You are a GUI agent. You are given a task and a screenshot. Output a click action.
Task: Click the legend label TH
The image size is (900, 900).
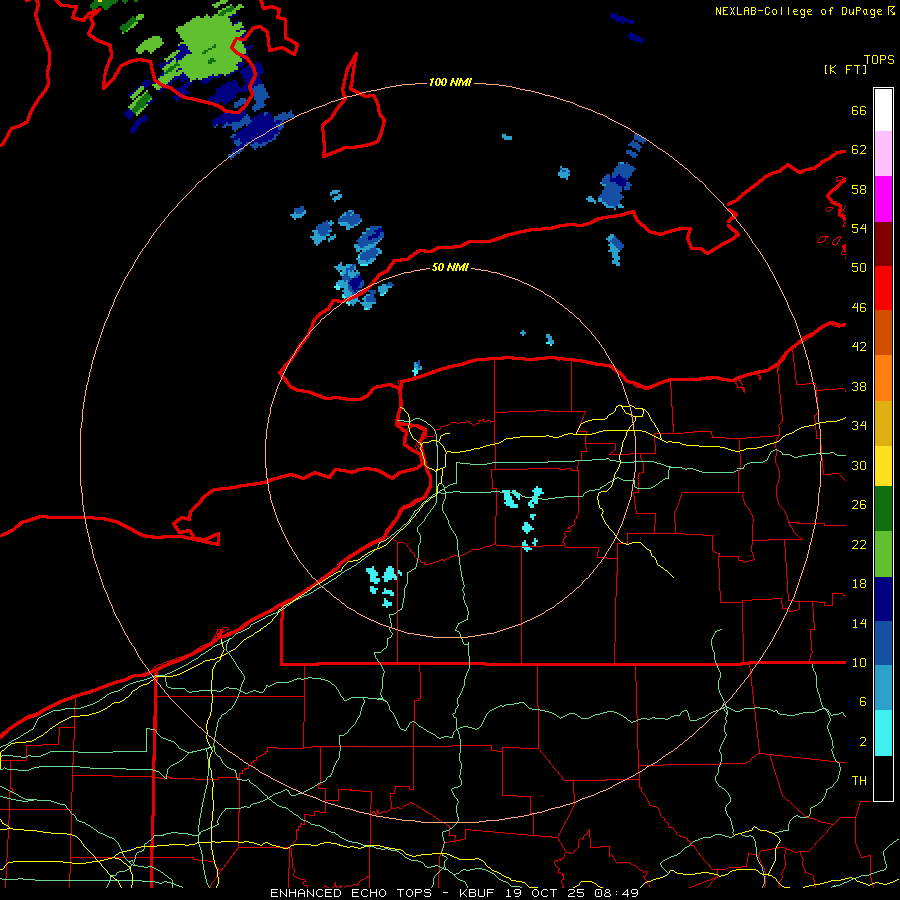pyautogui.click(x=859, y=780)
